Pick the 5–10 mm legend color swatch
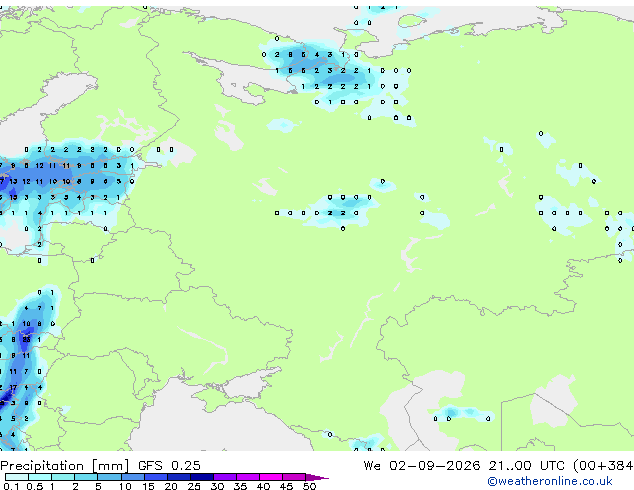The image size is (634, 490). [109, 477]
